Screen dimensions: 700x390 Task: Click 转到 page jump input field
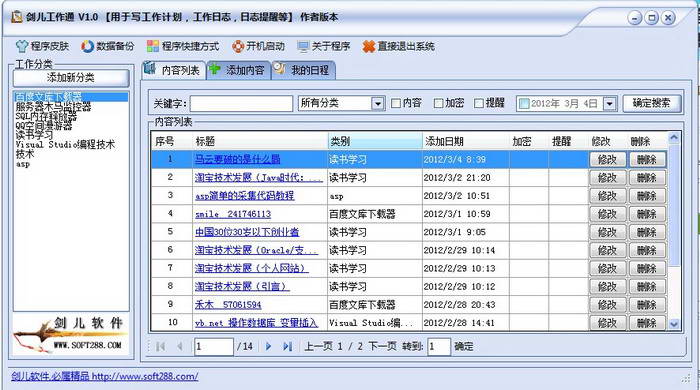(x=438, y=346)
